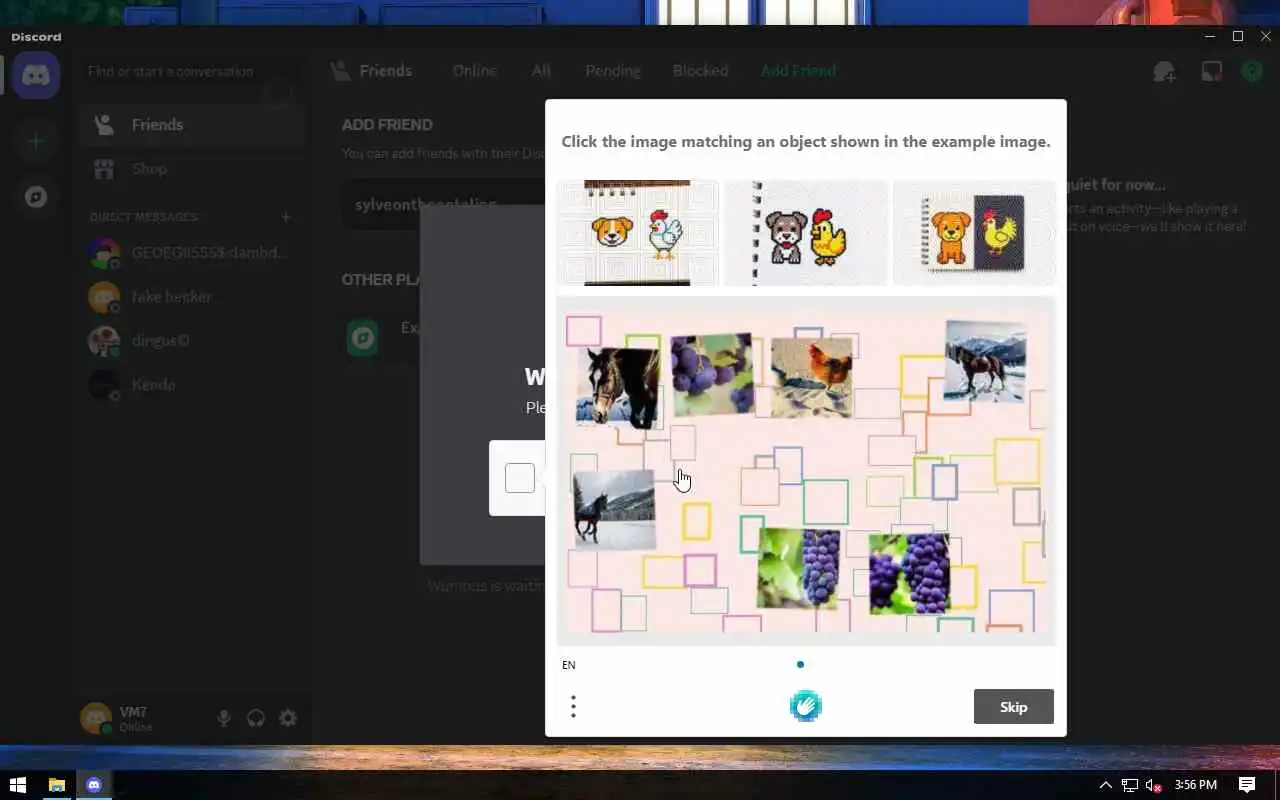Screen dimensions: 1280x800
Task: Open the Pending tab
Action: 613,71
